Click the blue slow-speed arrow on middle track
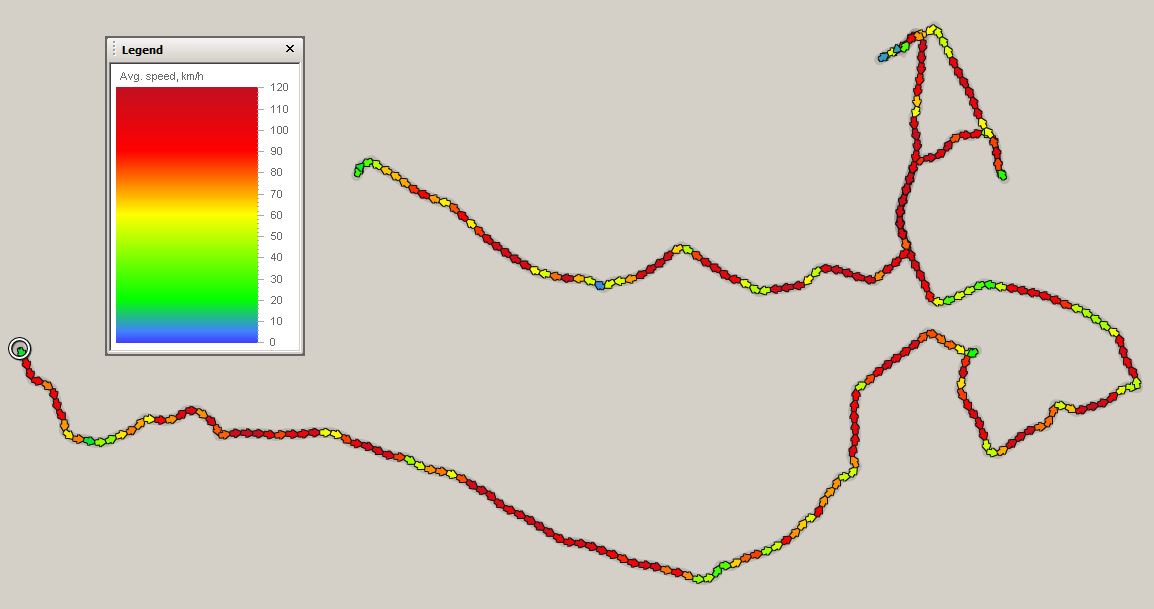The image size is (1154, 609). point(600,284)
